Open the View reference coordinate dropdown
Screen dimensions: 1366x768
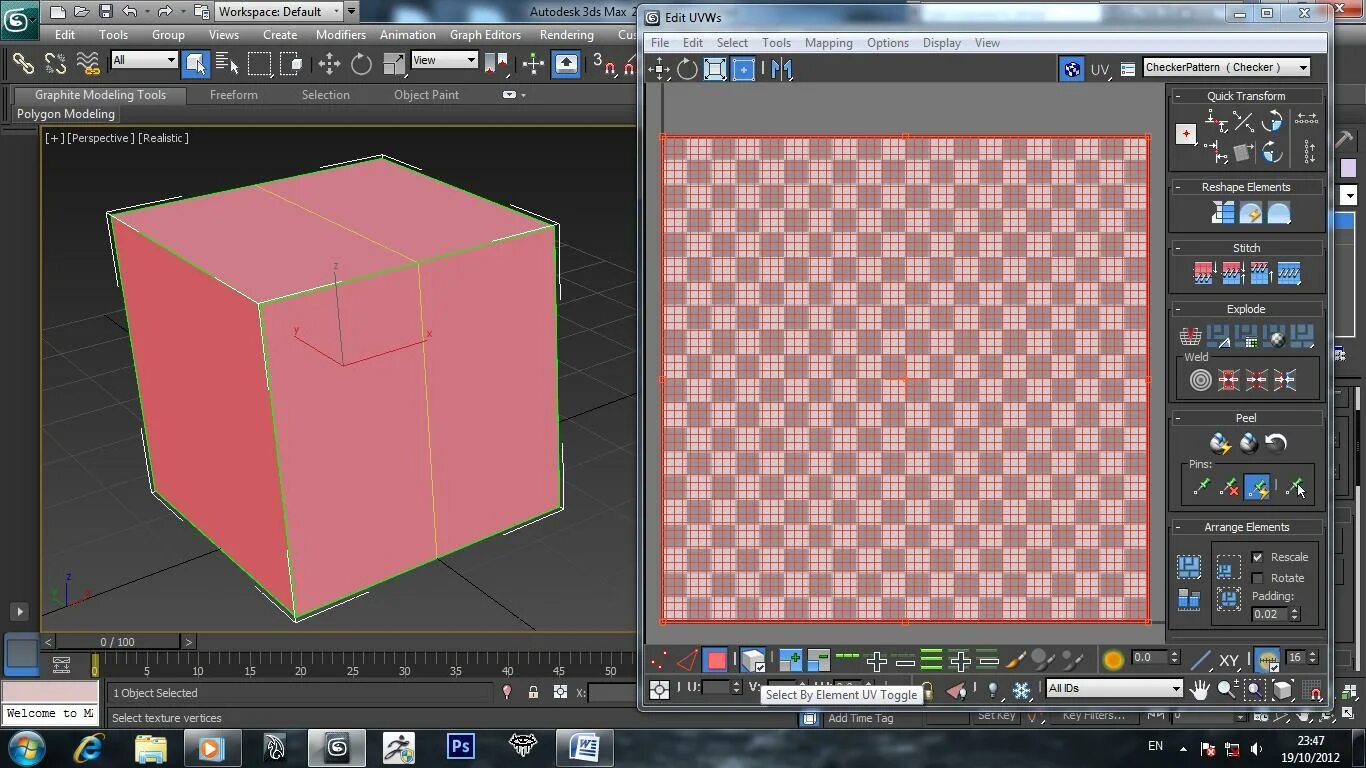(444, 60)
